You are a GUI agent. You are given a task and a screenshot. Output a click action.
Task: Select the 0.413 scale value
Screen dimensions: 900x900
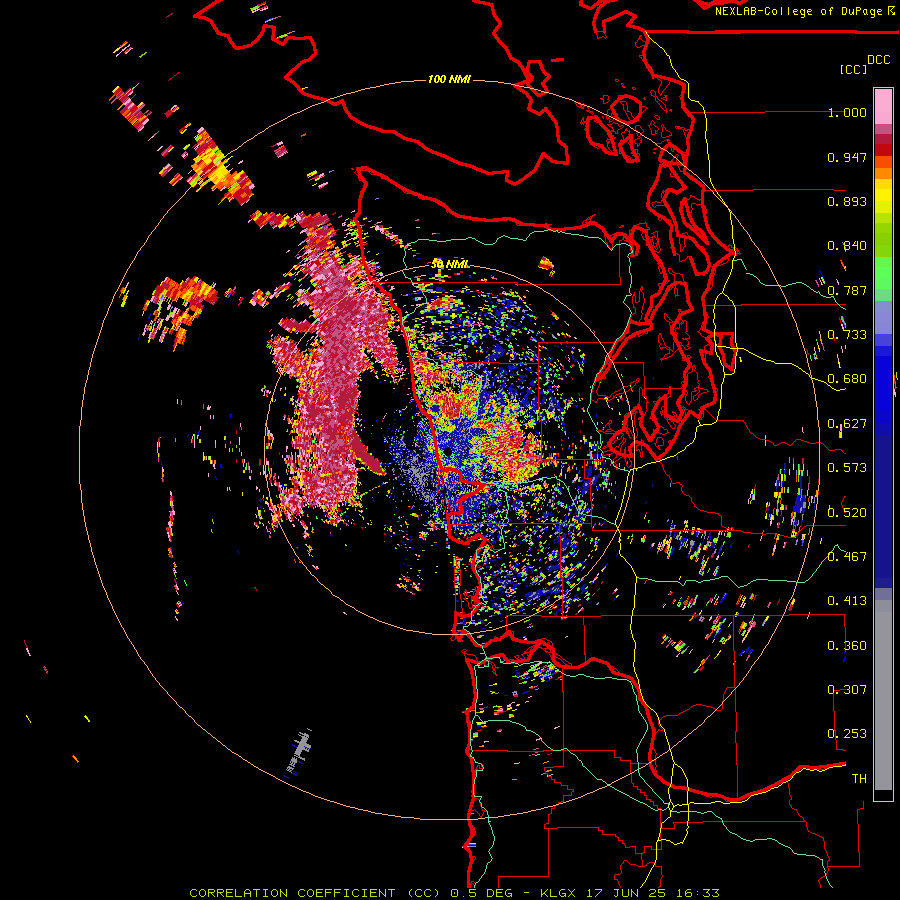pyautogui.click(x=847, y=601)
